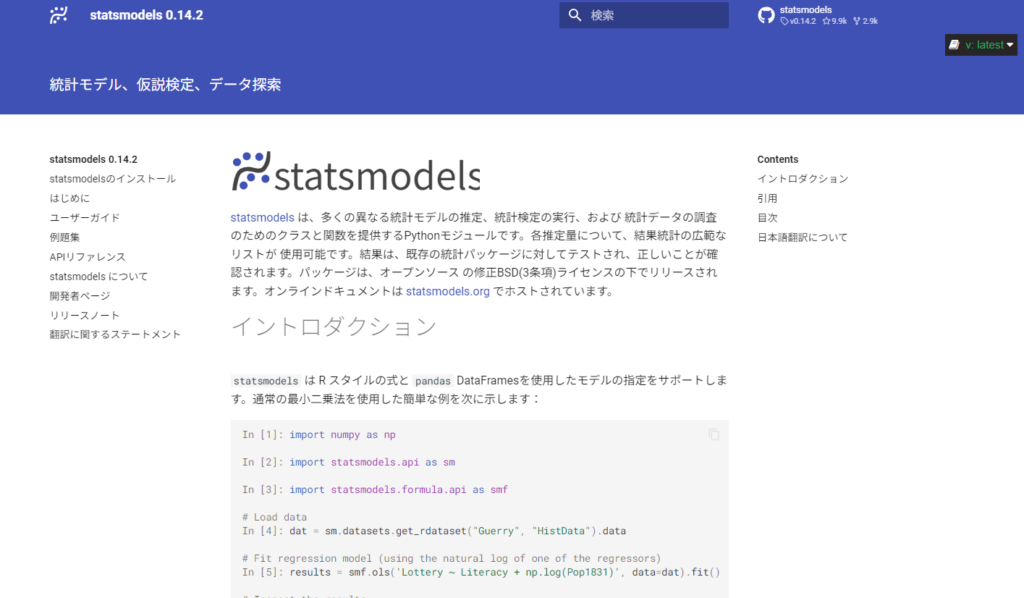
Task: Jump to 目次 section in Contents
Action: pyautogui.click(x=767, y=218)
